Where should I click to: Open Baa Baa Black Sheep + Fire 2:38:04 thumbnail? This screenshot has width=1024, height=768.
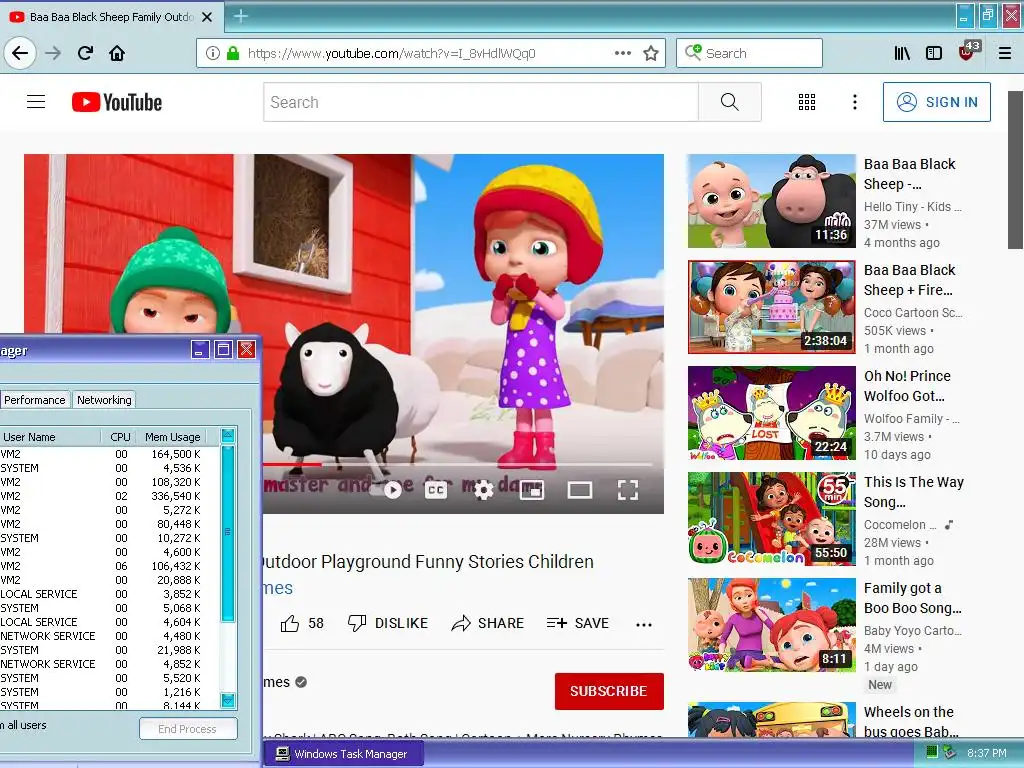click(771, 307)
